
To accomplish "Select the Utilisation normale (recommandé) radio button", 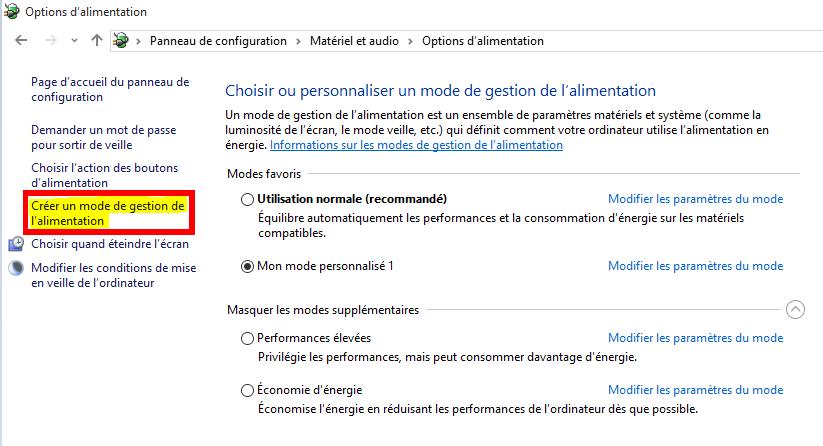I will coord(247,199).
